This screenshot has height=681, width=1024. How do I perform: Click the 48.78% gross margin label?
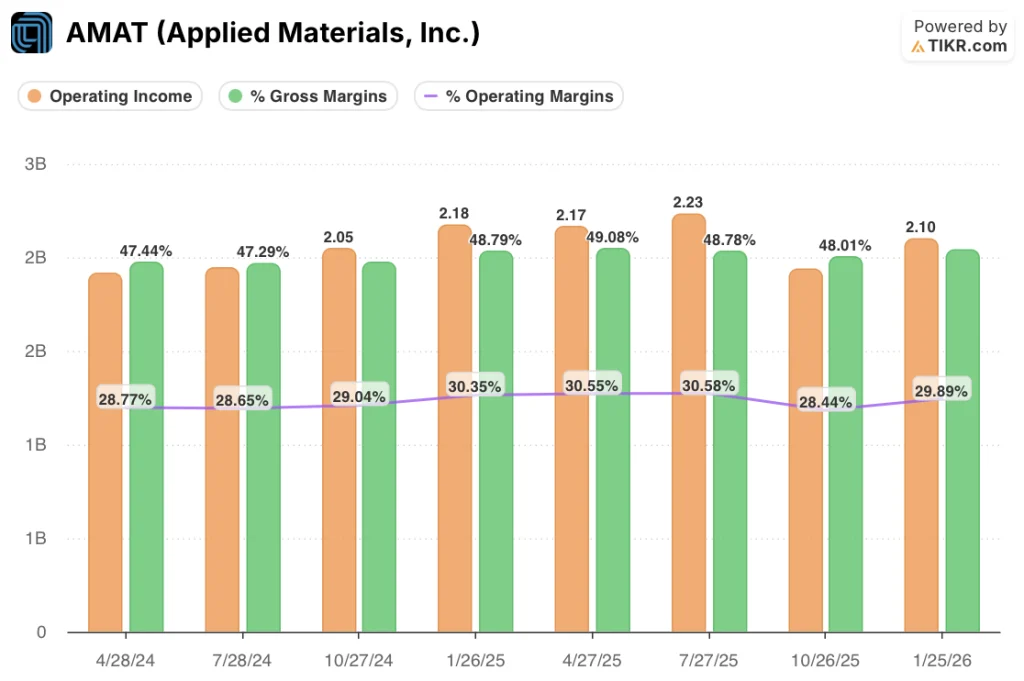click(x=729, y=240)
